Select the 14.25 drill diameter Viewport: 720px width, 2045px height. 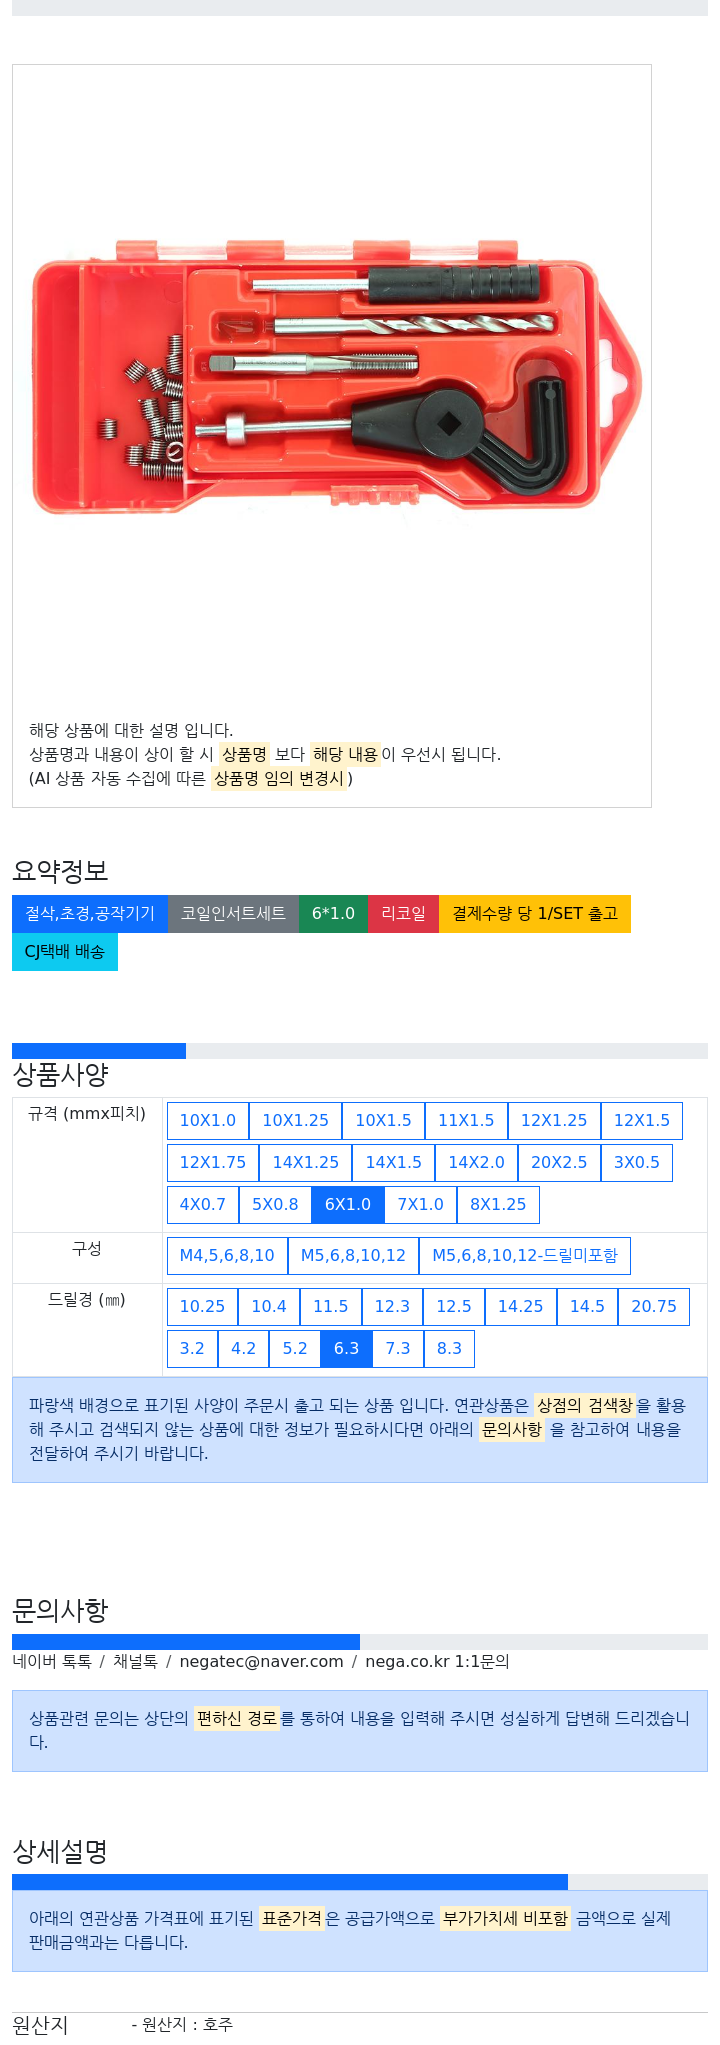pyautogui.click(x=520, y=1307)
